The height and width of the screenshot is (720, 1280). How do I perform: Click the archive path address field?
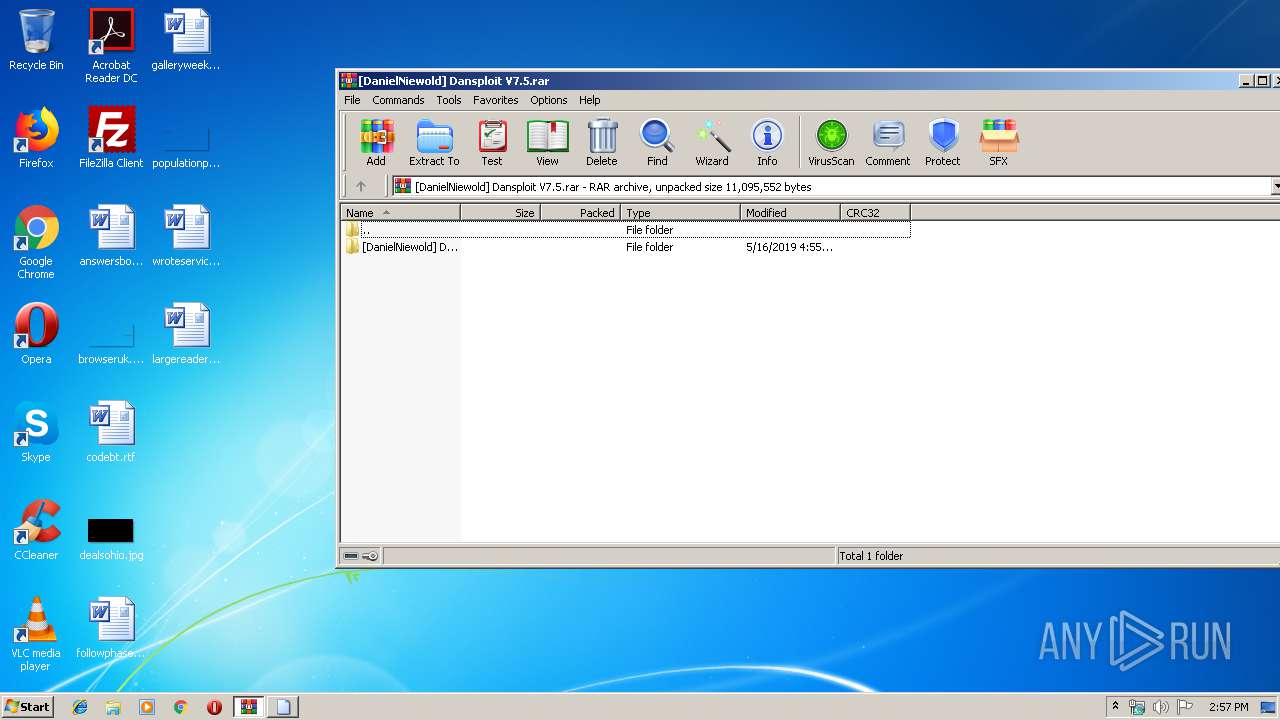[832, 187]
